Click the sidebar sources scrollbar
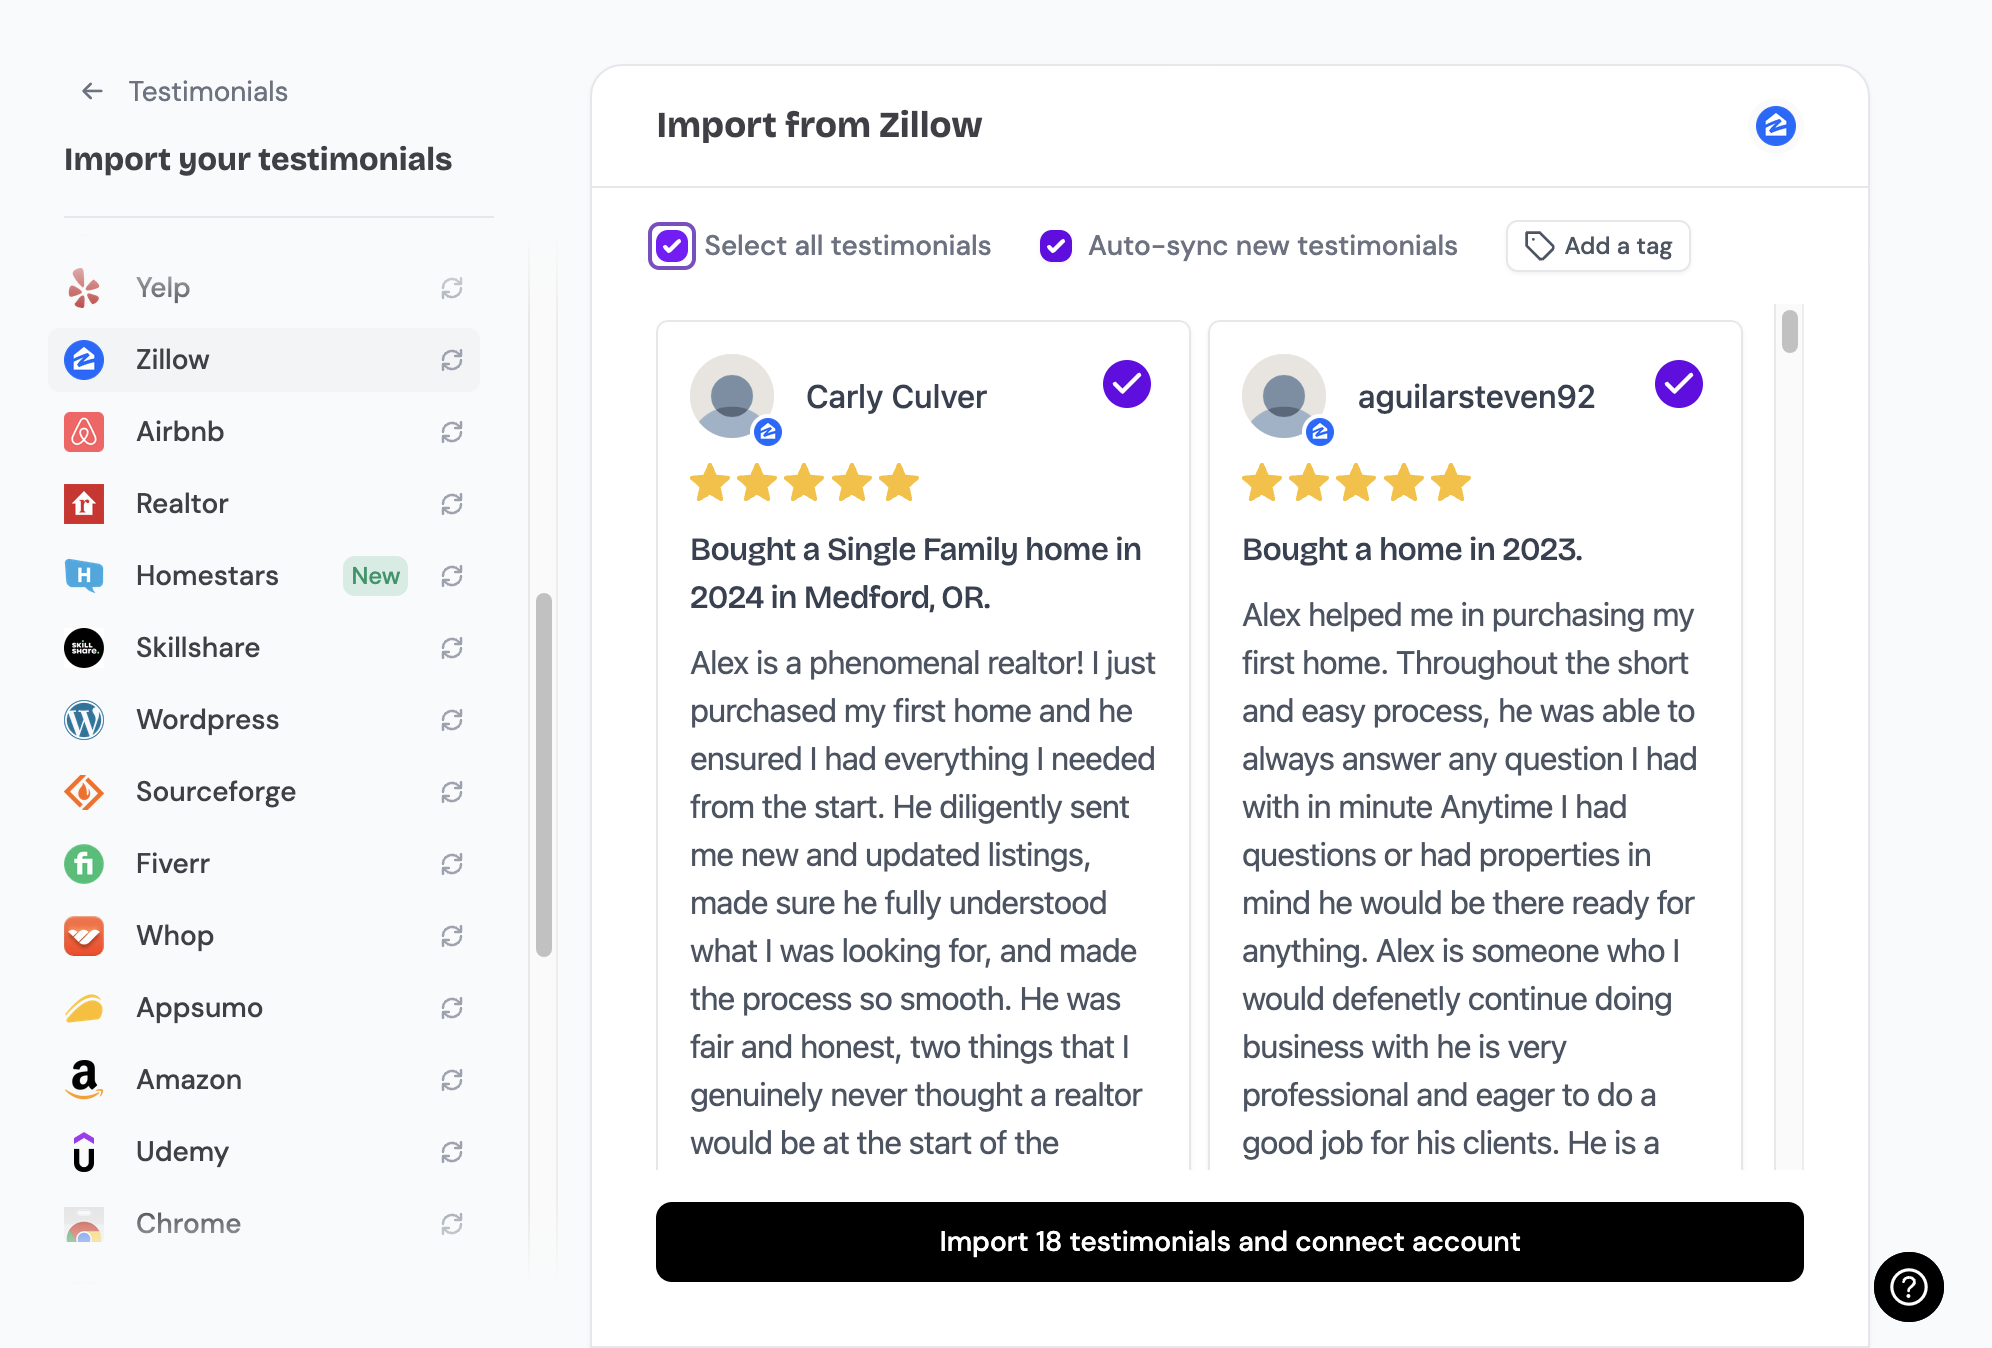This screenshot has width=1992, height=1348. [x=544, y=775]
